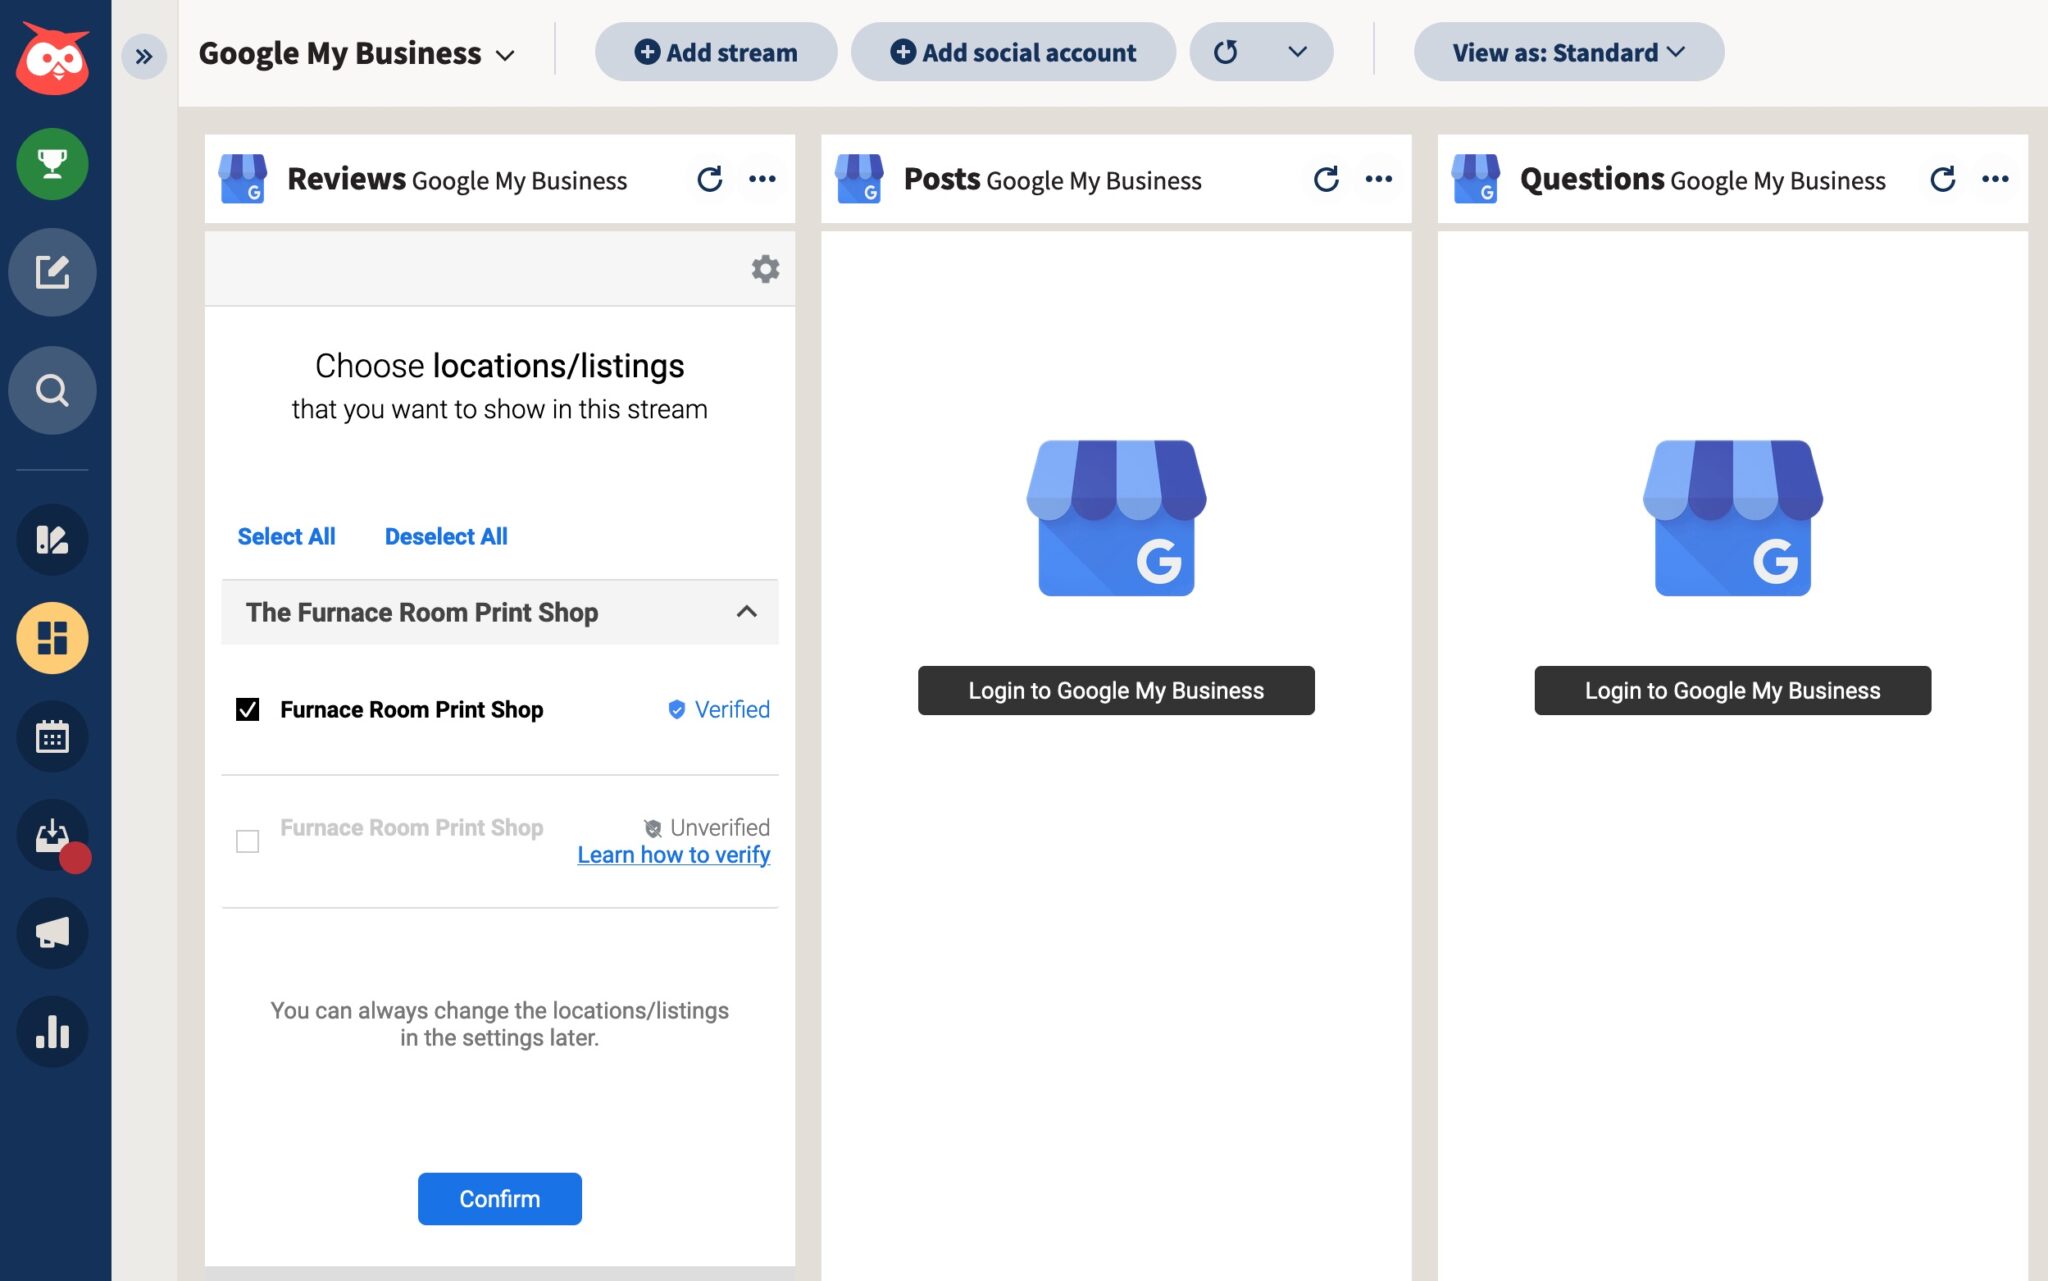Click Login to Google My Business under Posts

coord(1116,690)
